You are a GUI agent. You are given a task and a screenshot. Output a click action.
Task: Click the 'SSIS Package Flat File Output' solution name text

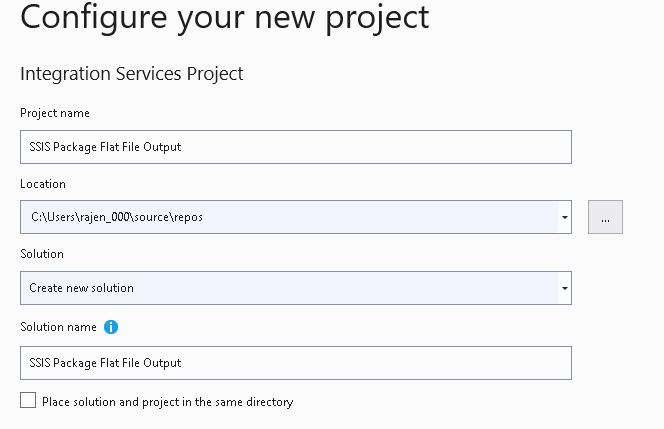(x=105, y=363)
